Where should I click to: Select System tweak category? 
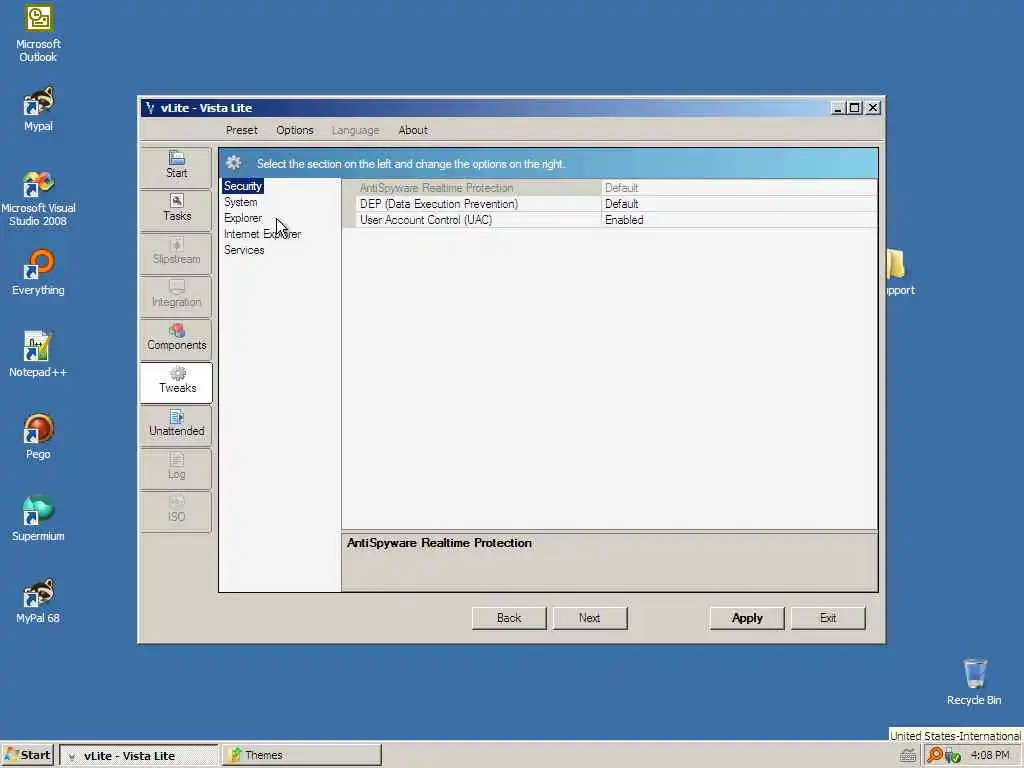click(x=240, y=202)
